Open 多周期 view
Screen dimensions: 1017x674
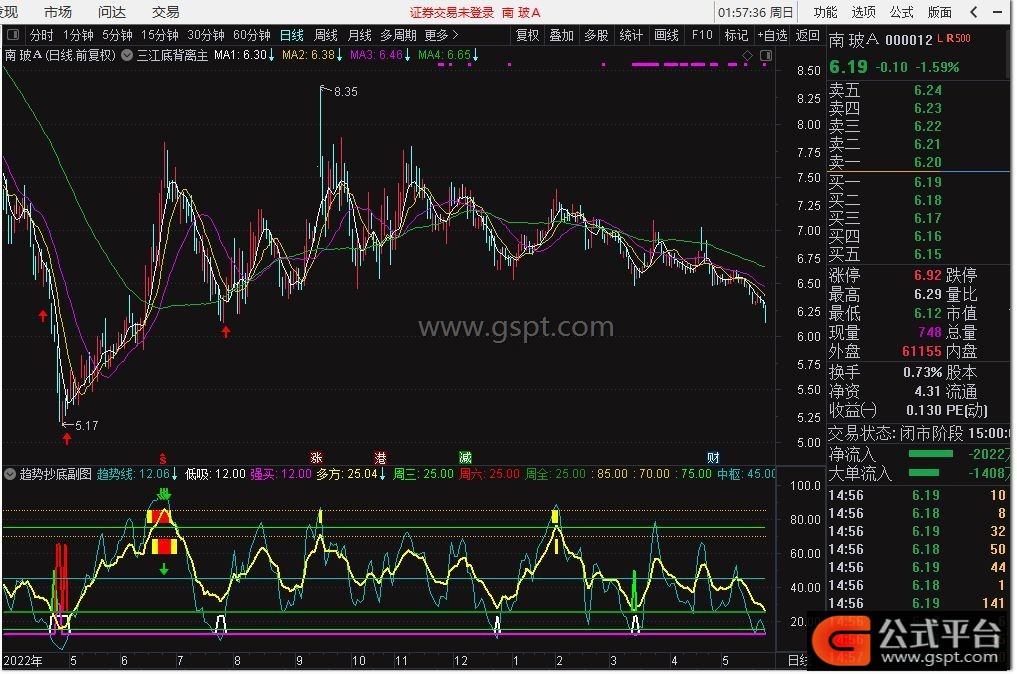[398, 35]
